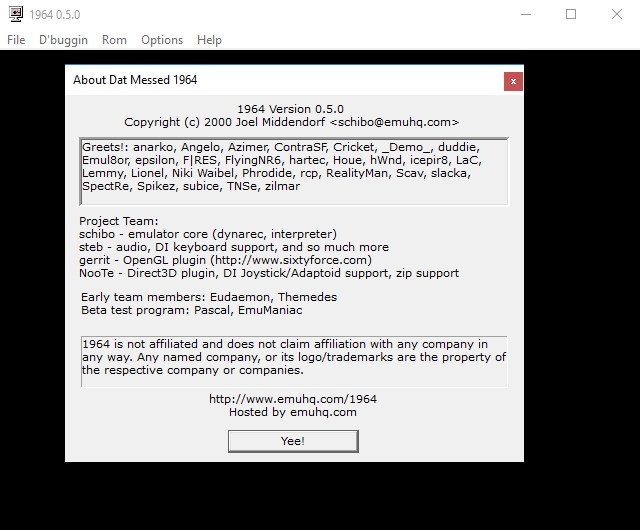Open the Options menu
Viewport: 640px width, 530px height.
(162, 40)
